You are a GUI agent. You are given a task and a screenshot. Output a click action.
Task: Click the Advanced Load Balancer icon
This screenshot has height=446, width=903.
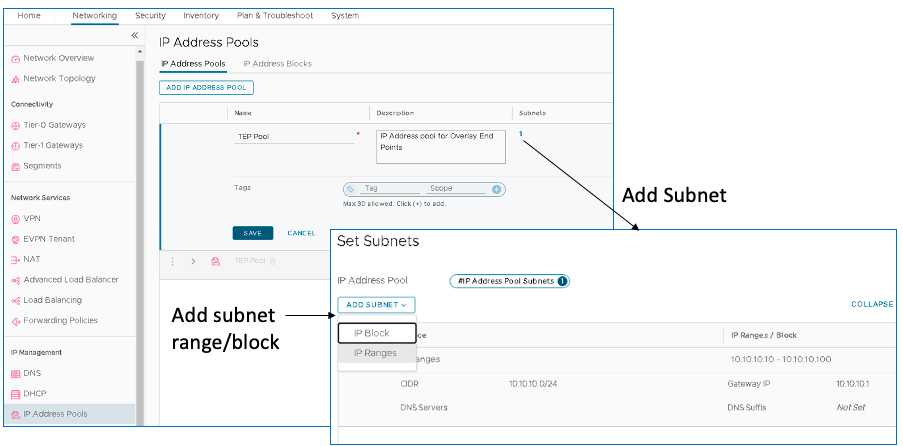pos(15,280)
